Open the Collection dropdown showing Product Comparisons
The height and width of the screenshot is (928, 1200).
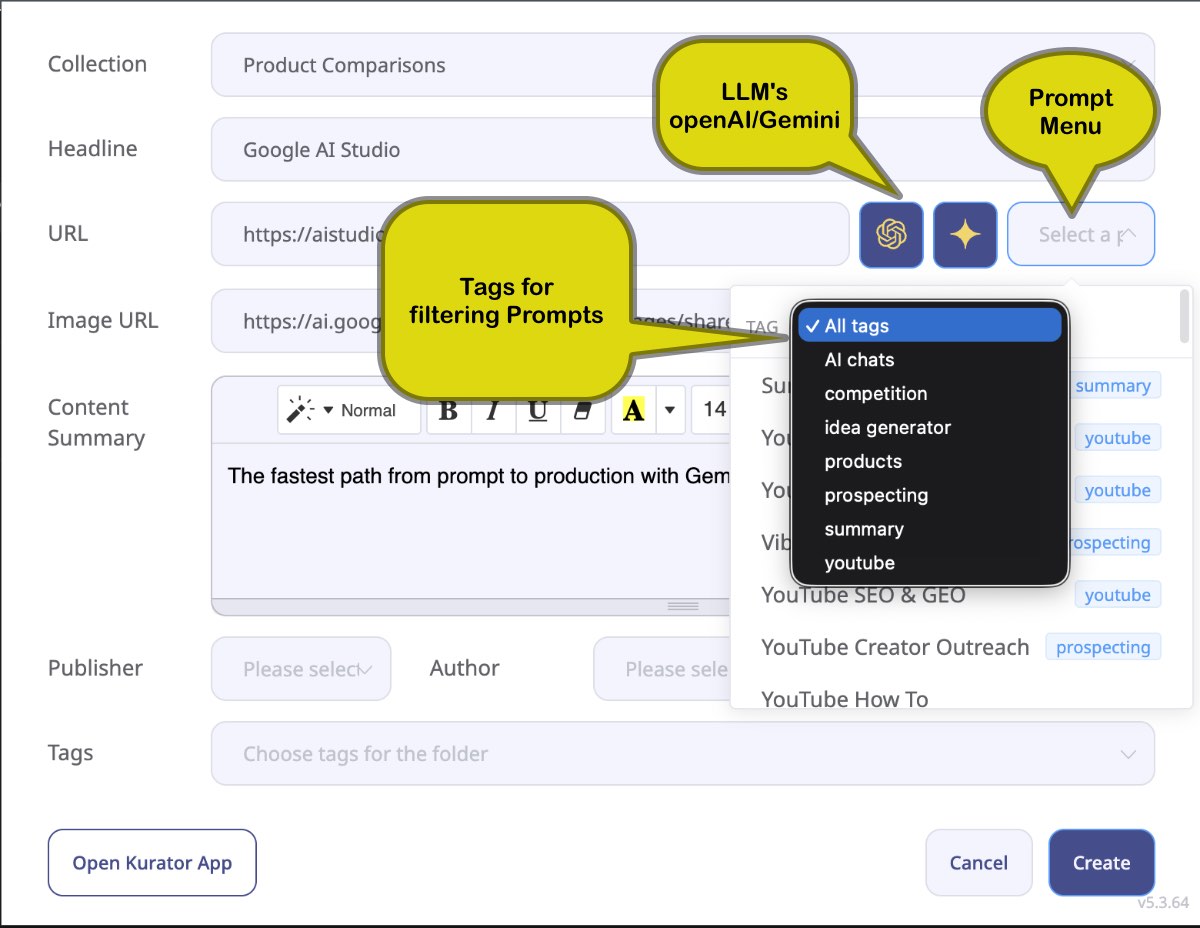coord(682,65)
